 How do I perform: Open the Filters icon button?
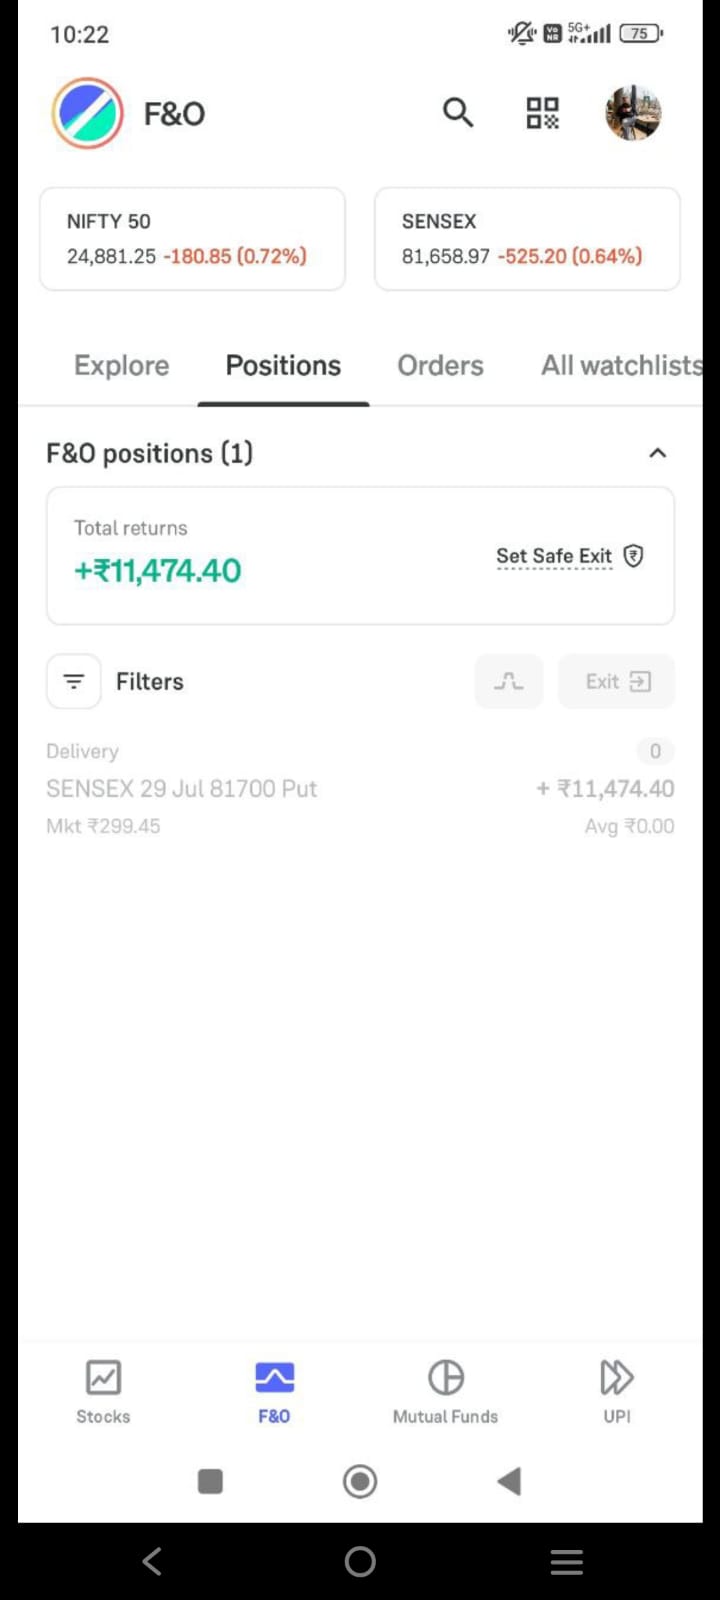click(74, 681)
